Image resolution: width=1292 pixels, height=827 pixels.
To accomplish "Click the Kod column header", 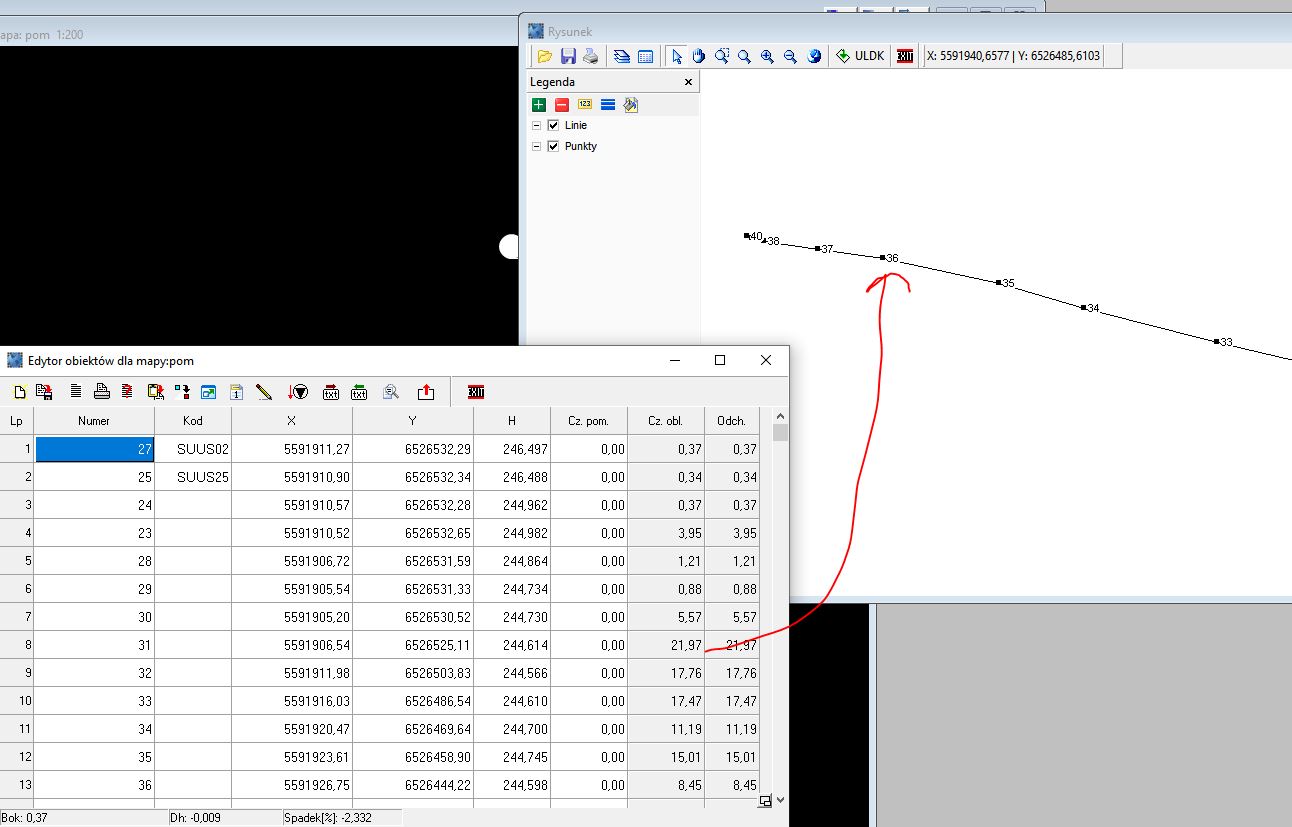I will pyautogui.click(x=193, y=421).
